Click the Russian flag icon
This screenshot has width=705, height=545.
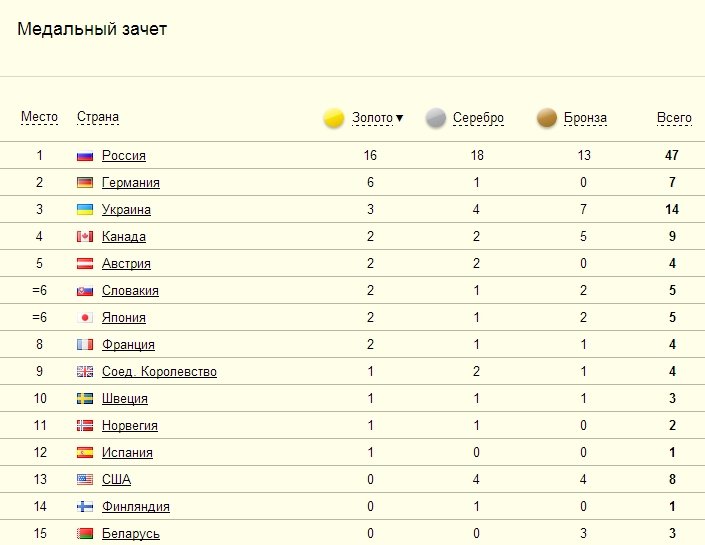click(x=85, y=156)
